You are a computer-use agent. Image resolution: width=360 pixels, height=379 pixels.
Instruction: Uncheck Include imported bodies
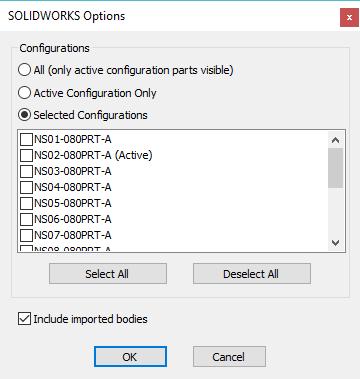click(x=24, y=319)
